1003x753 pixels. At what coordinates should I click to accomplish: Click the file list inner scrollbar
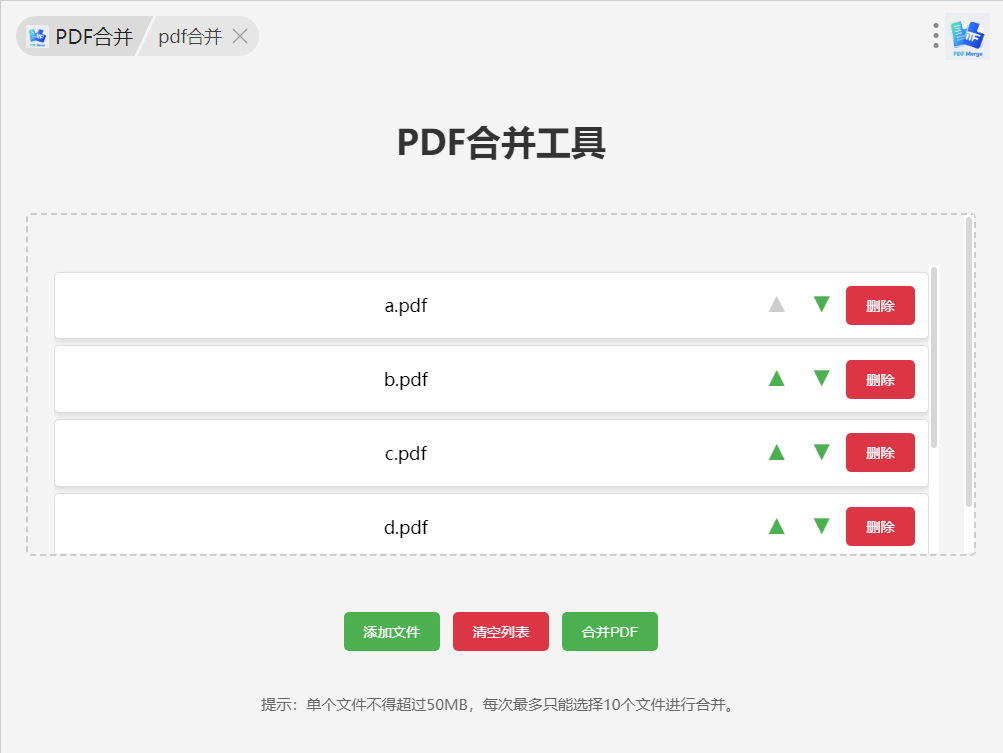934,358
